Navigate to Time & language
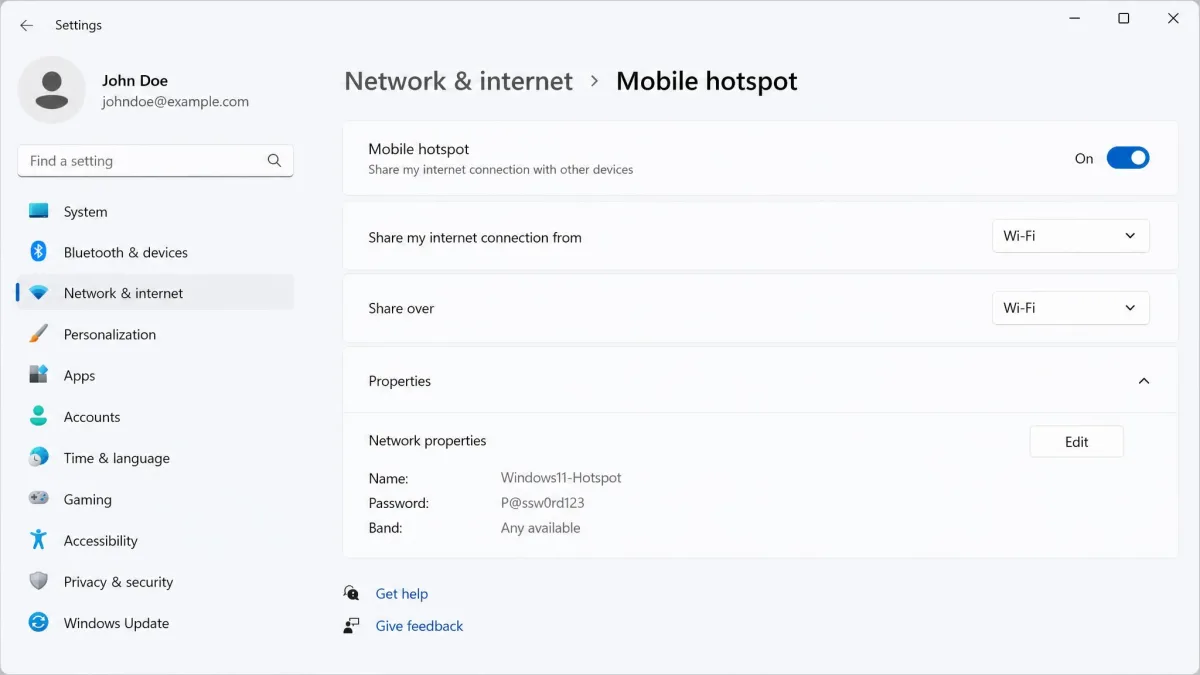The height and width of the screenshot is (675, 1200). [155, 457]
